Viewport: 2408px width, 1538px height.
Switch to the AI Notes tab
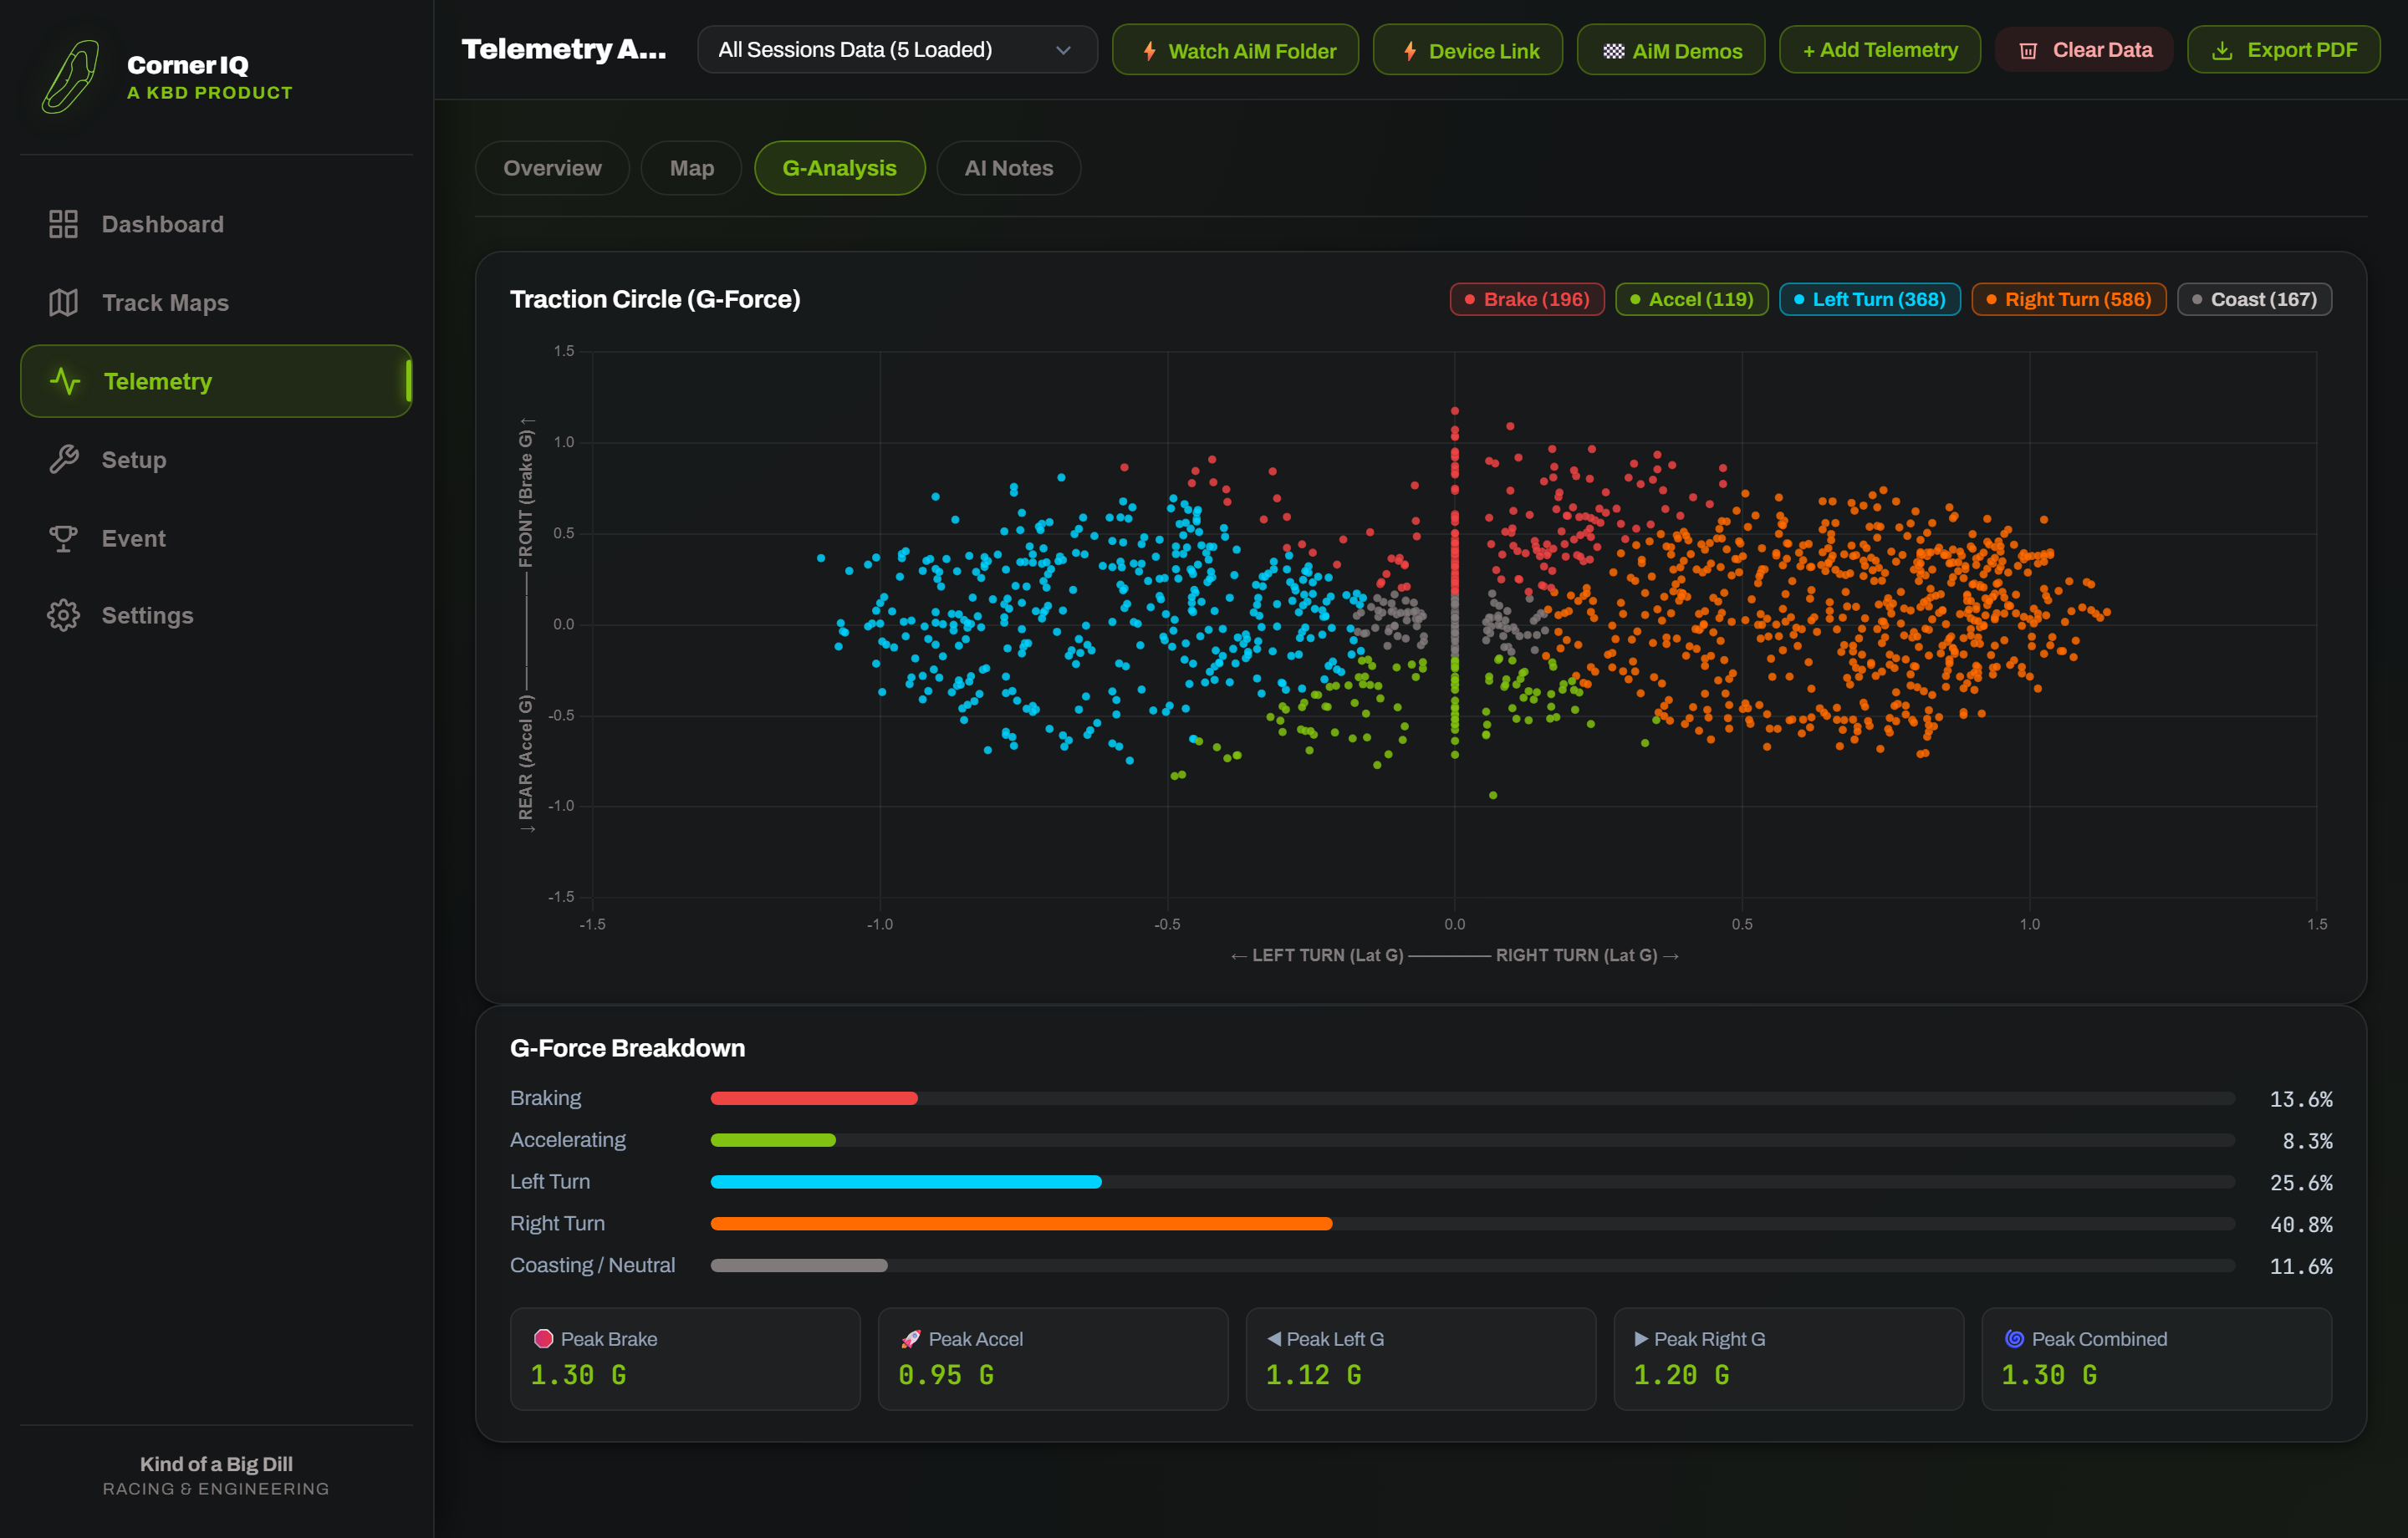[x=1008, y=168]
